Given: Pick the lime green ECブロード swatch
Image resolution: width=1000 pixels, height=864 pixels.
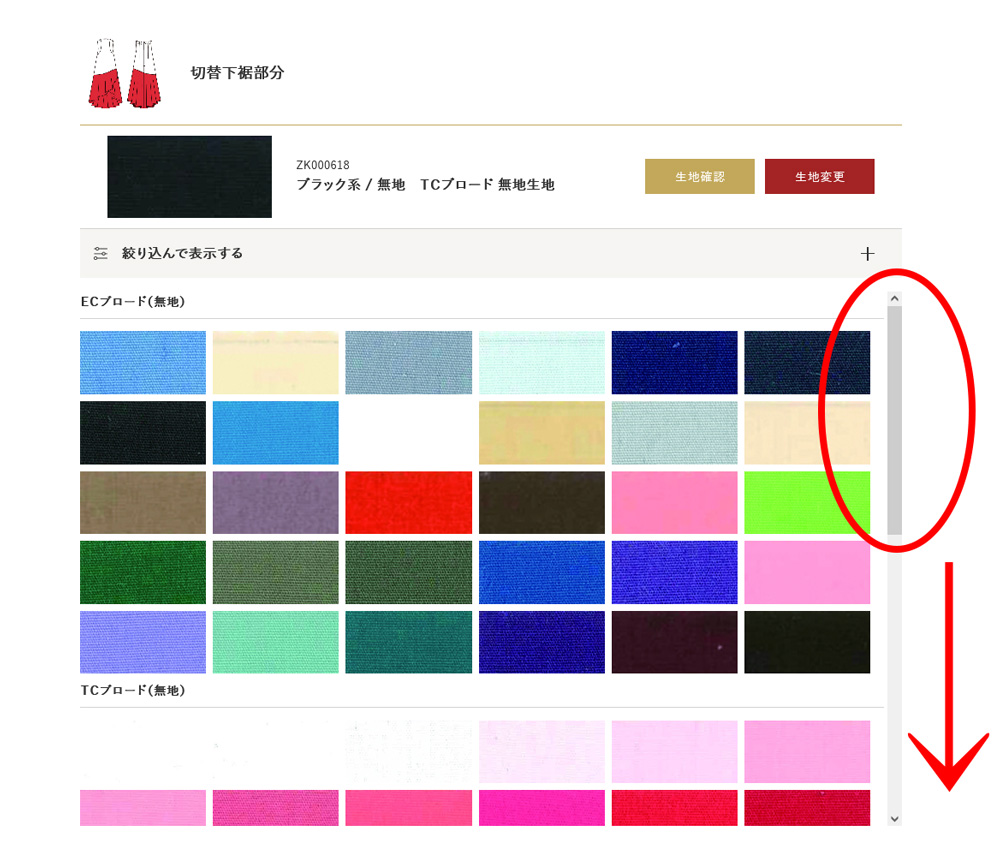Looking at the screenshot, I should [x=807, y=502].
